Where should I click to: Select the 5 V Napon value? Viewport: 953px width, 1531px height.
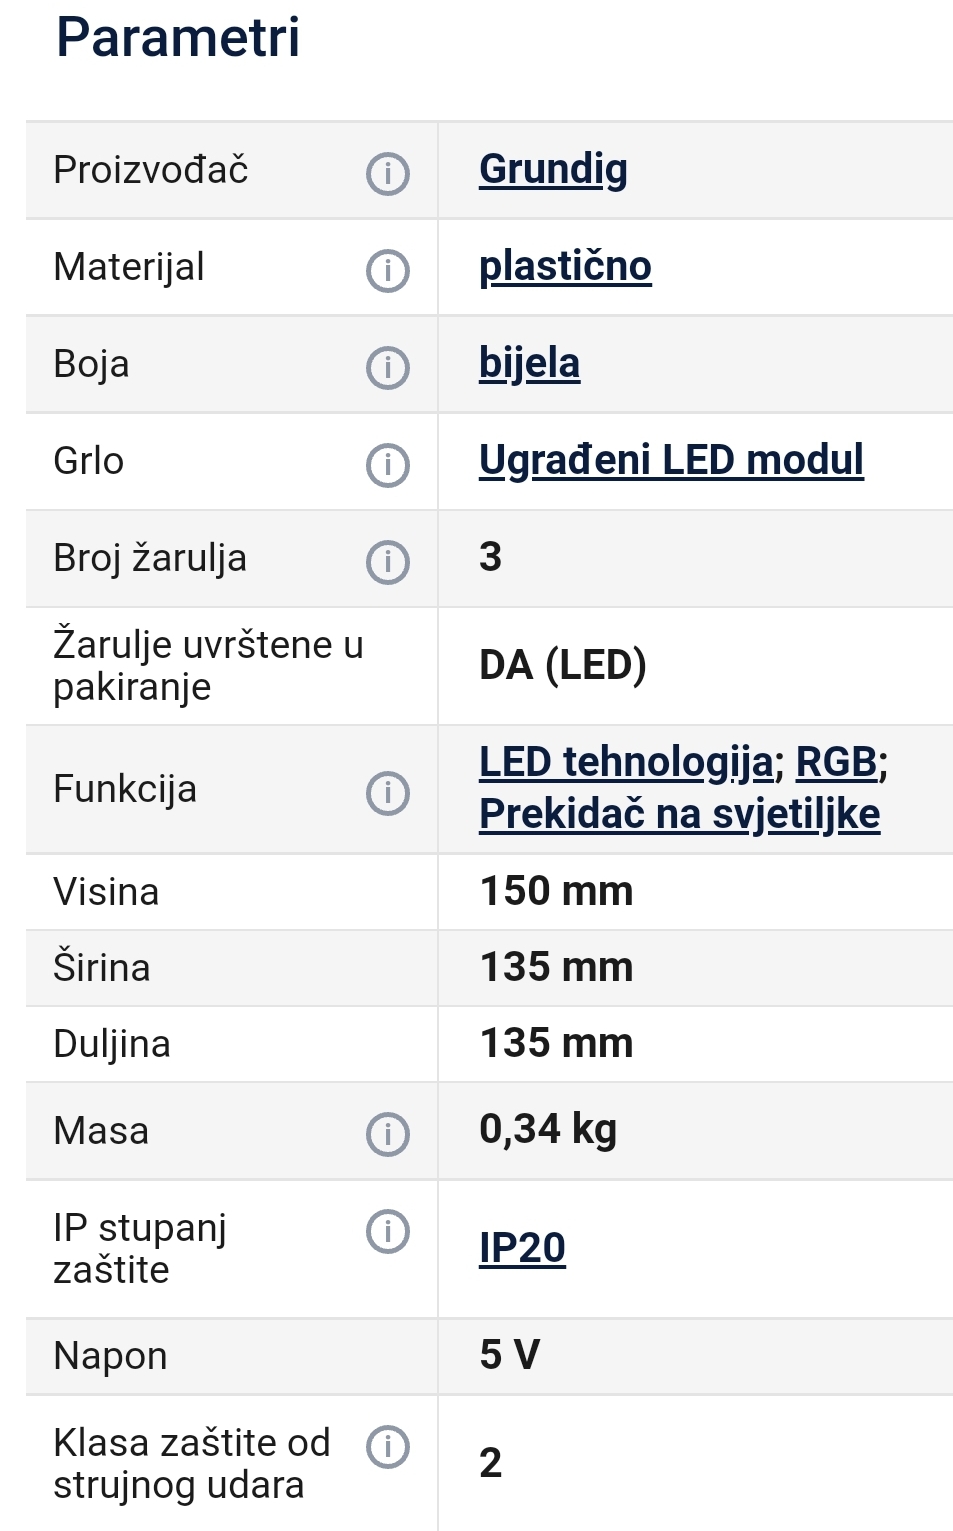click(x=510, y=1355)
